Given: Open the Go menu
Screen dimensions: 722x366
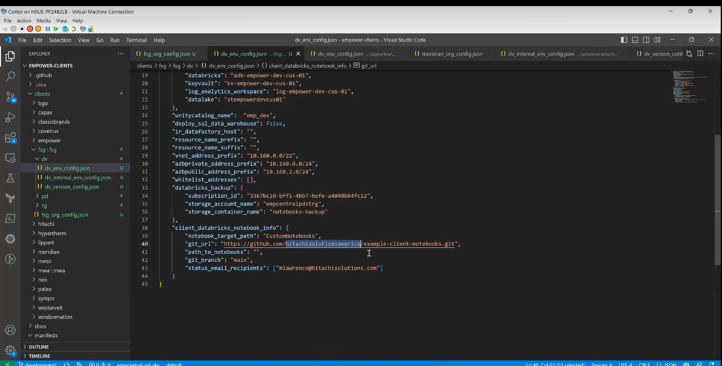Looking at the screenshot, I should point(99,40).
